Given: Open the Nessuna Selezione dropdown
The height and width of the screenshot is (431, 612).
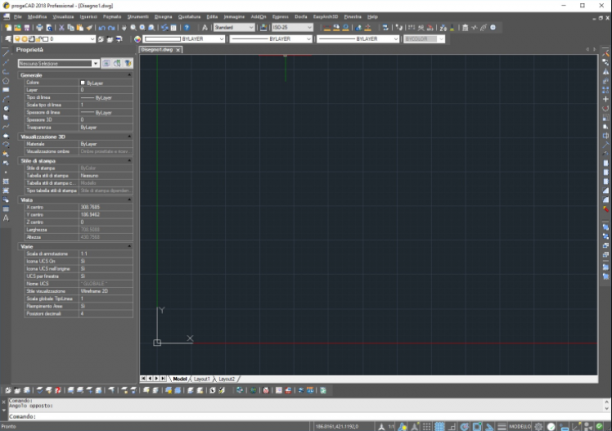Looking at the screenshot, I should pyautogui.click(x=58, y=63).
